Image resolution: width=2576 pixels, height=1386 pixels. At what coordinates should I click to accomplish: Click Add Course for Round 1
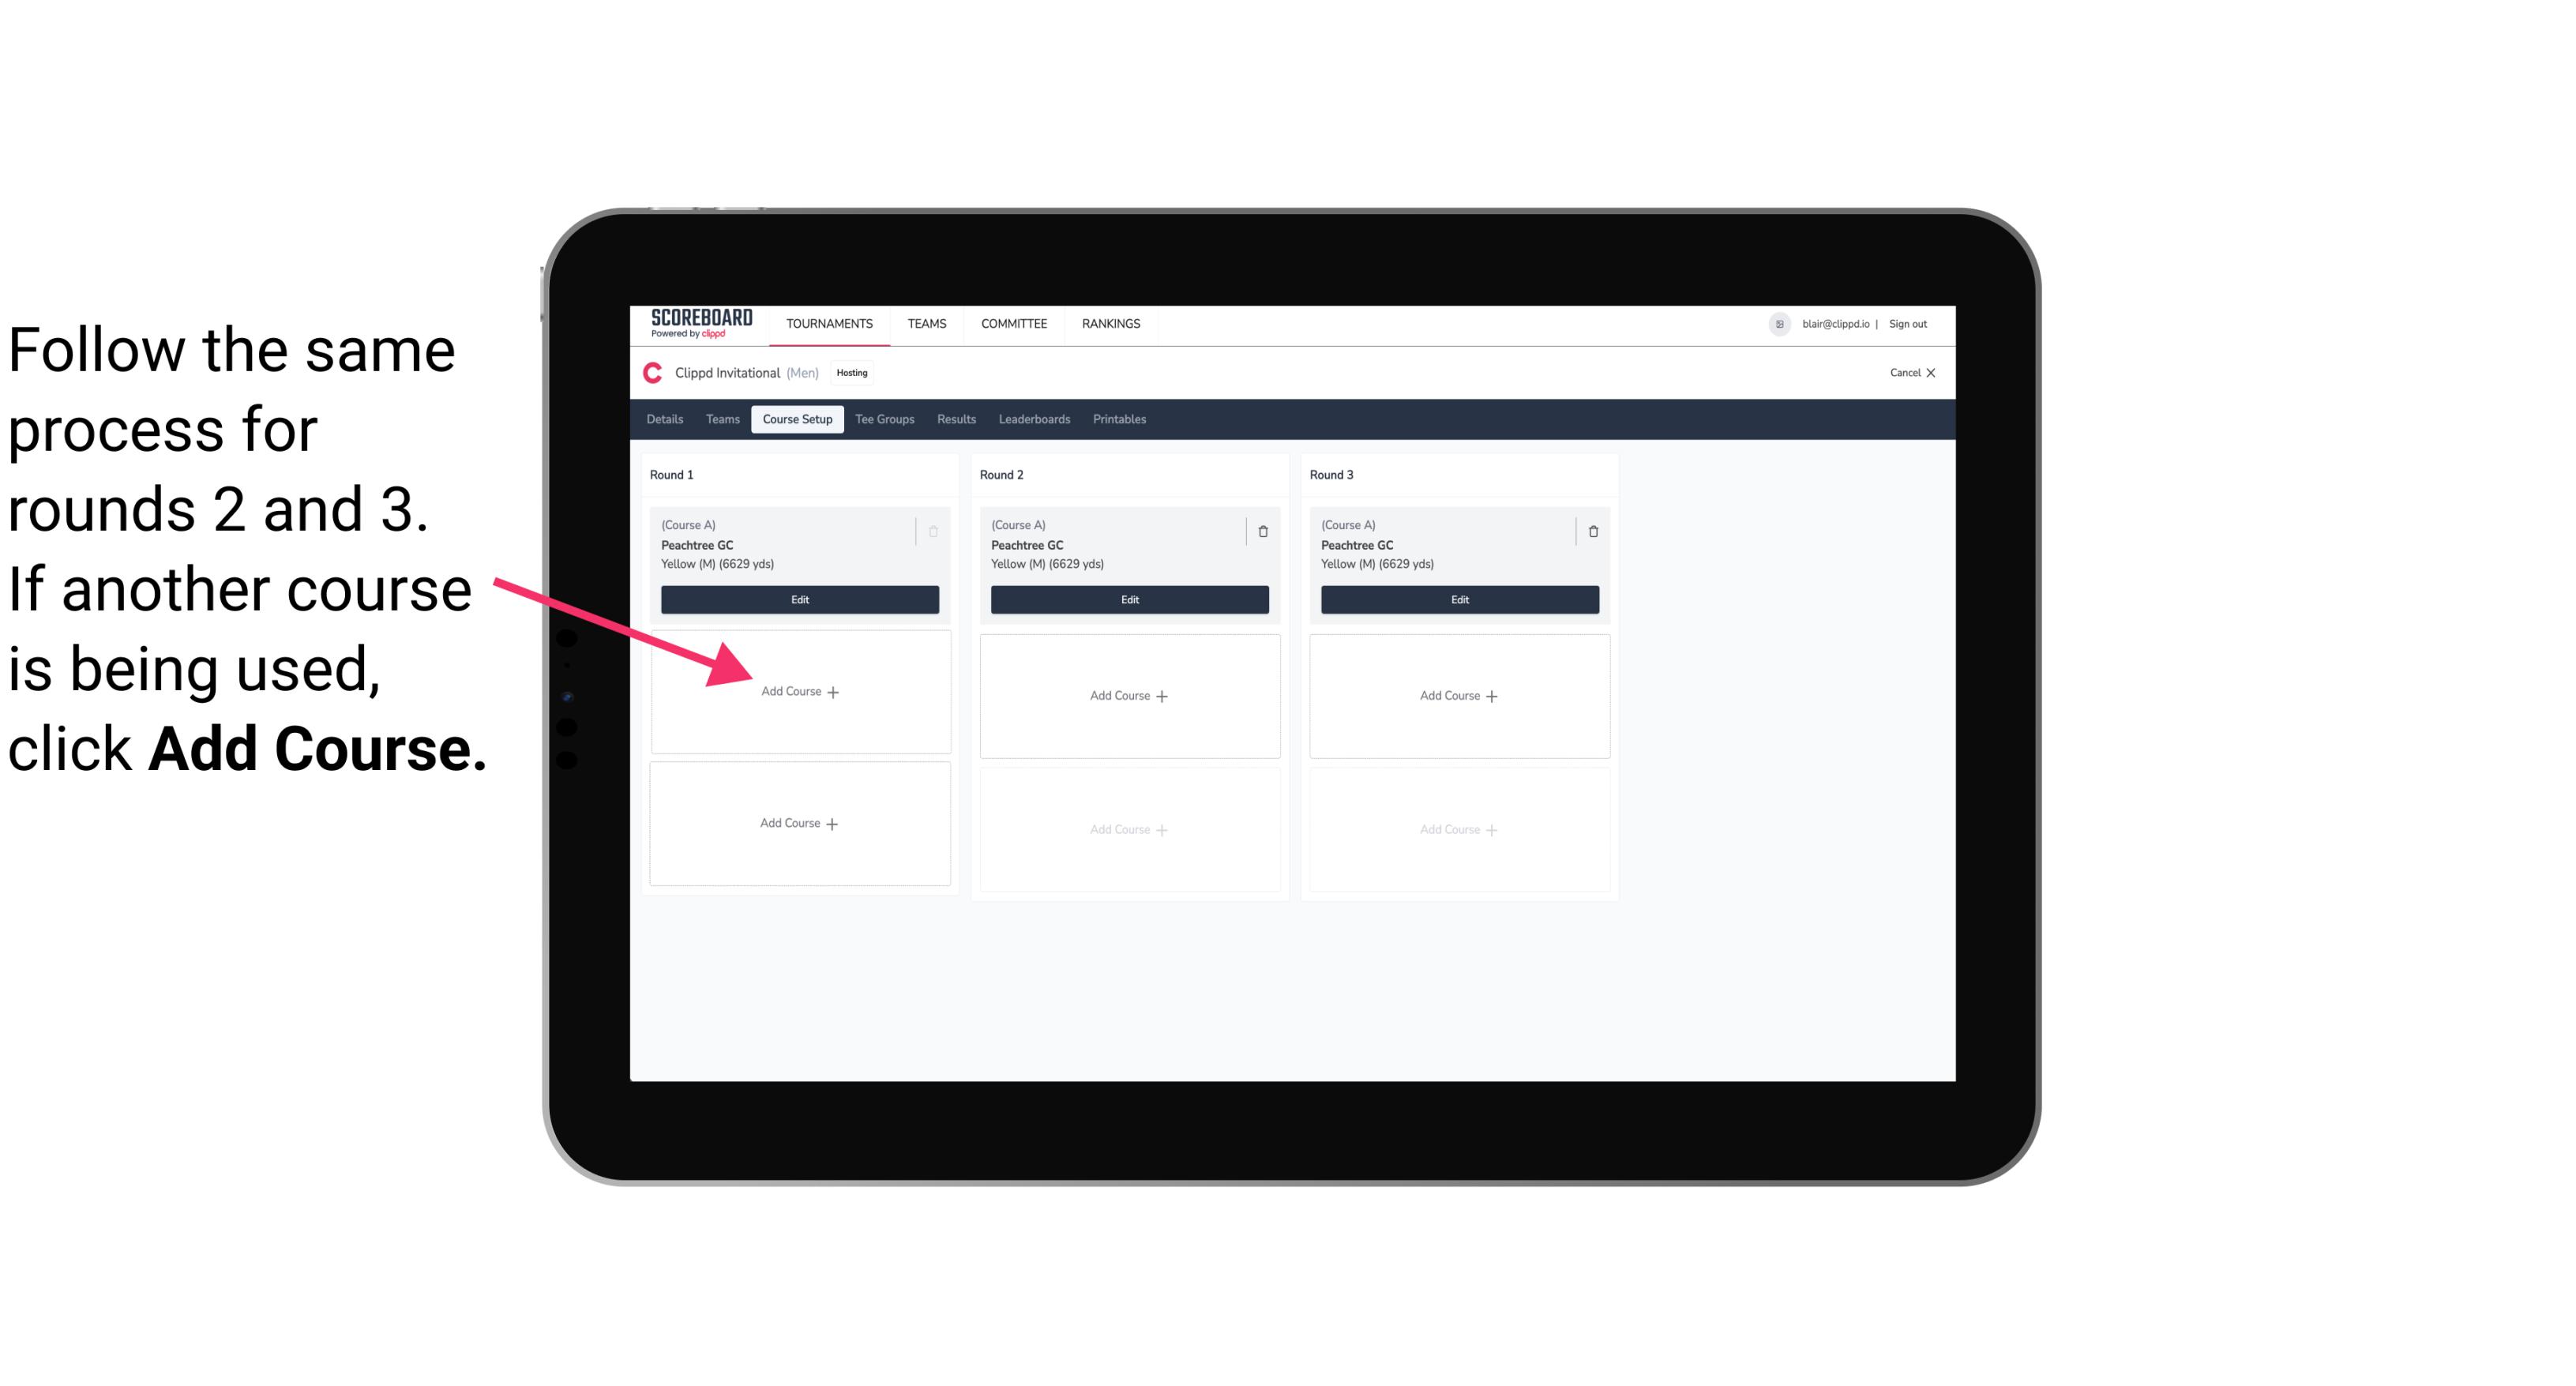(x=800, y=691)
